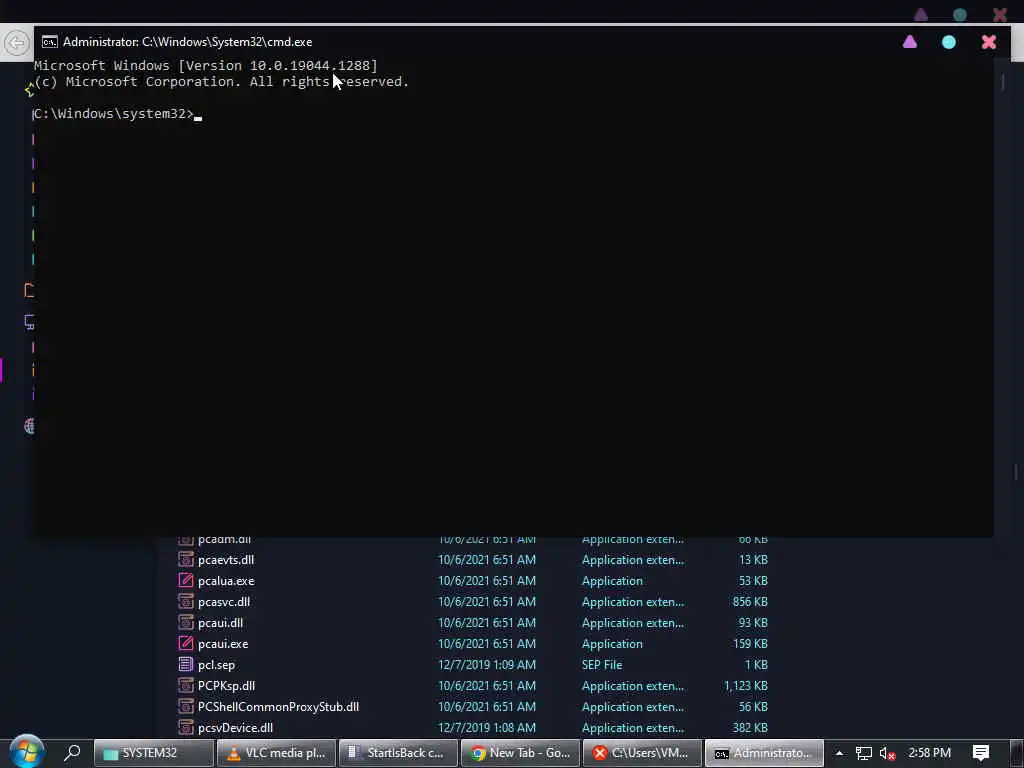Select file name PCPKsp.dll

pos(226,686)
